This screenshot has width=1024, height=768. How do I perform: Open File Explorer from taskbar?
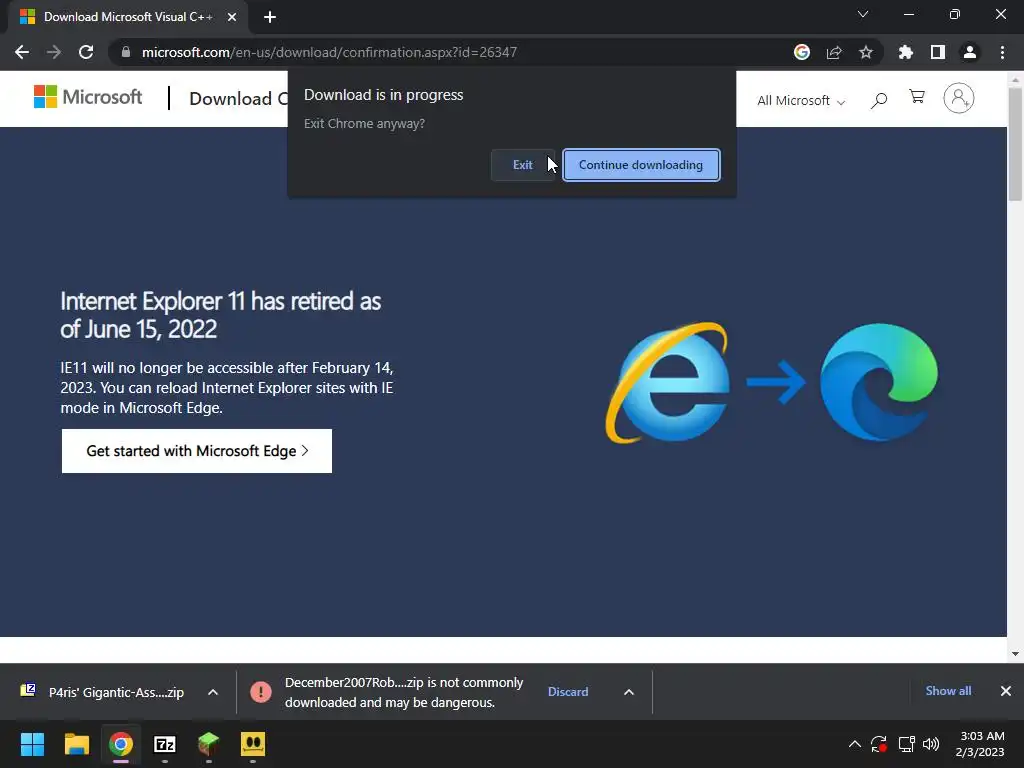pyautogui.click(x=76, y=744)
